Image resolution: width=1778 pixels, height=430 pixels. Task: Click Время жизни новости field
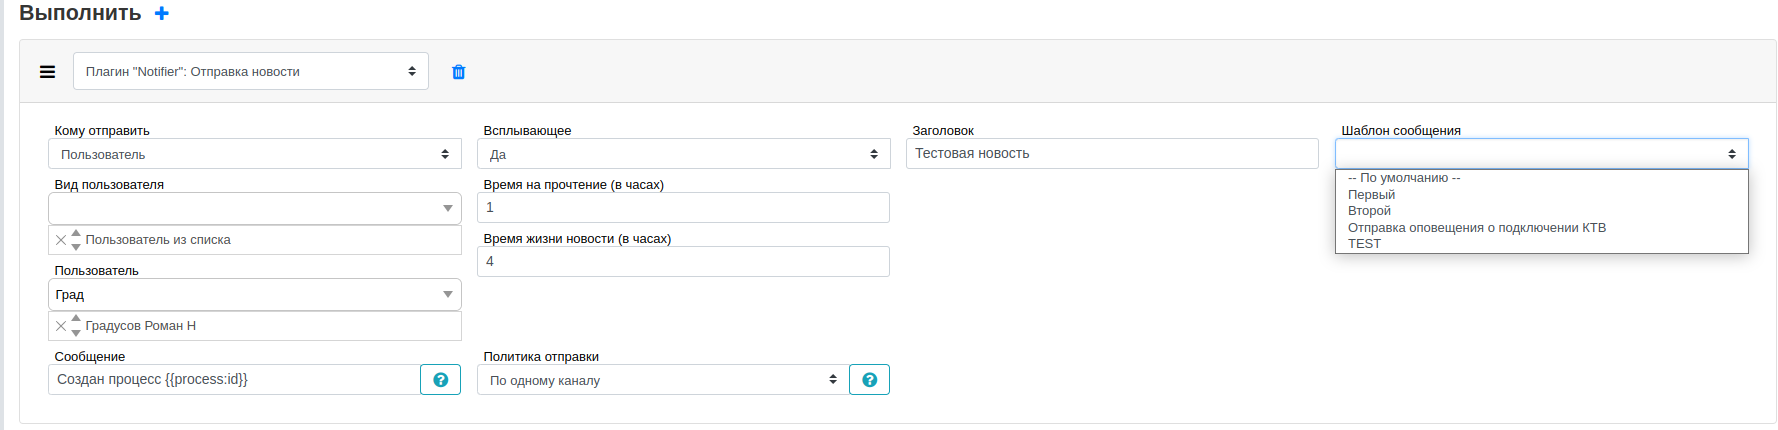point(683,262)
